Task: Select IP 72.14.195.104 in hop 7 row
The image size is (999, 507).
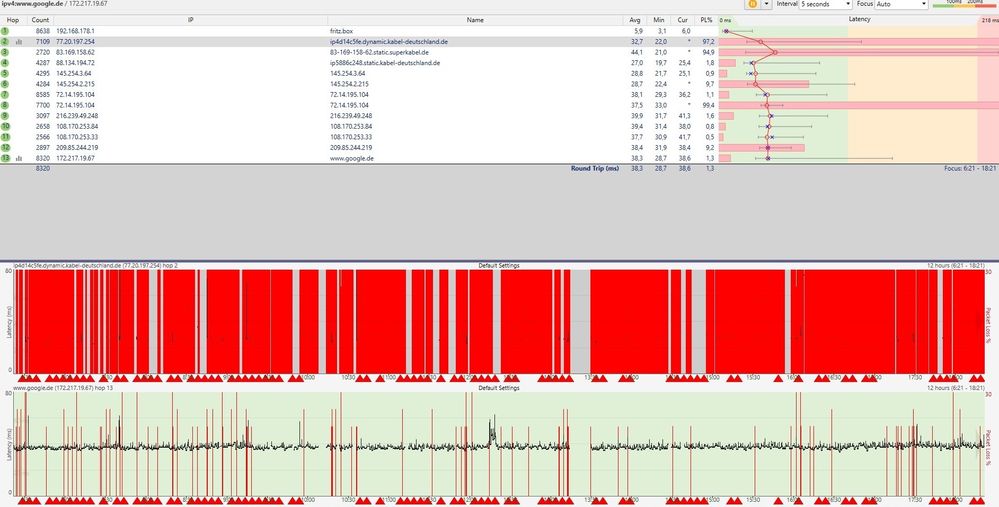Action: pyautogui.click(x=75, y=94)
